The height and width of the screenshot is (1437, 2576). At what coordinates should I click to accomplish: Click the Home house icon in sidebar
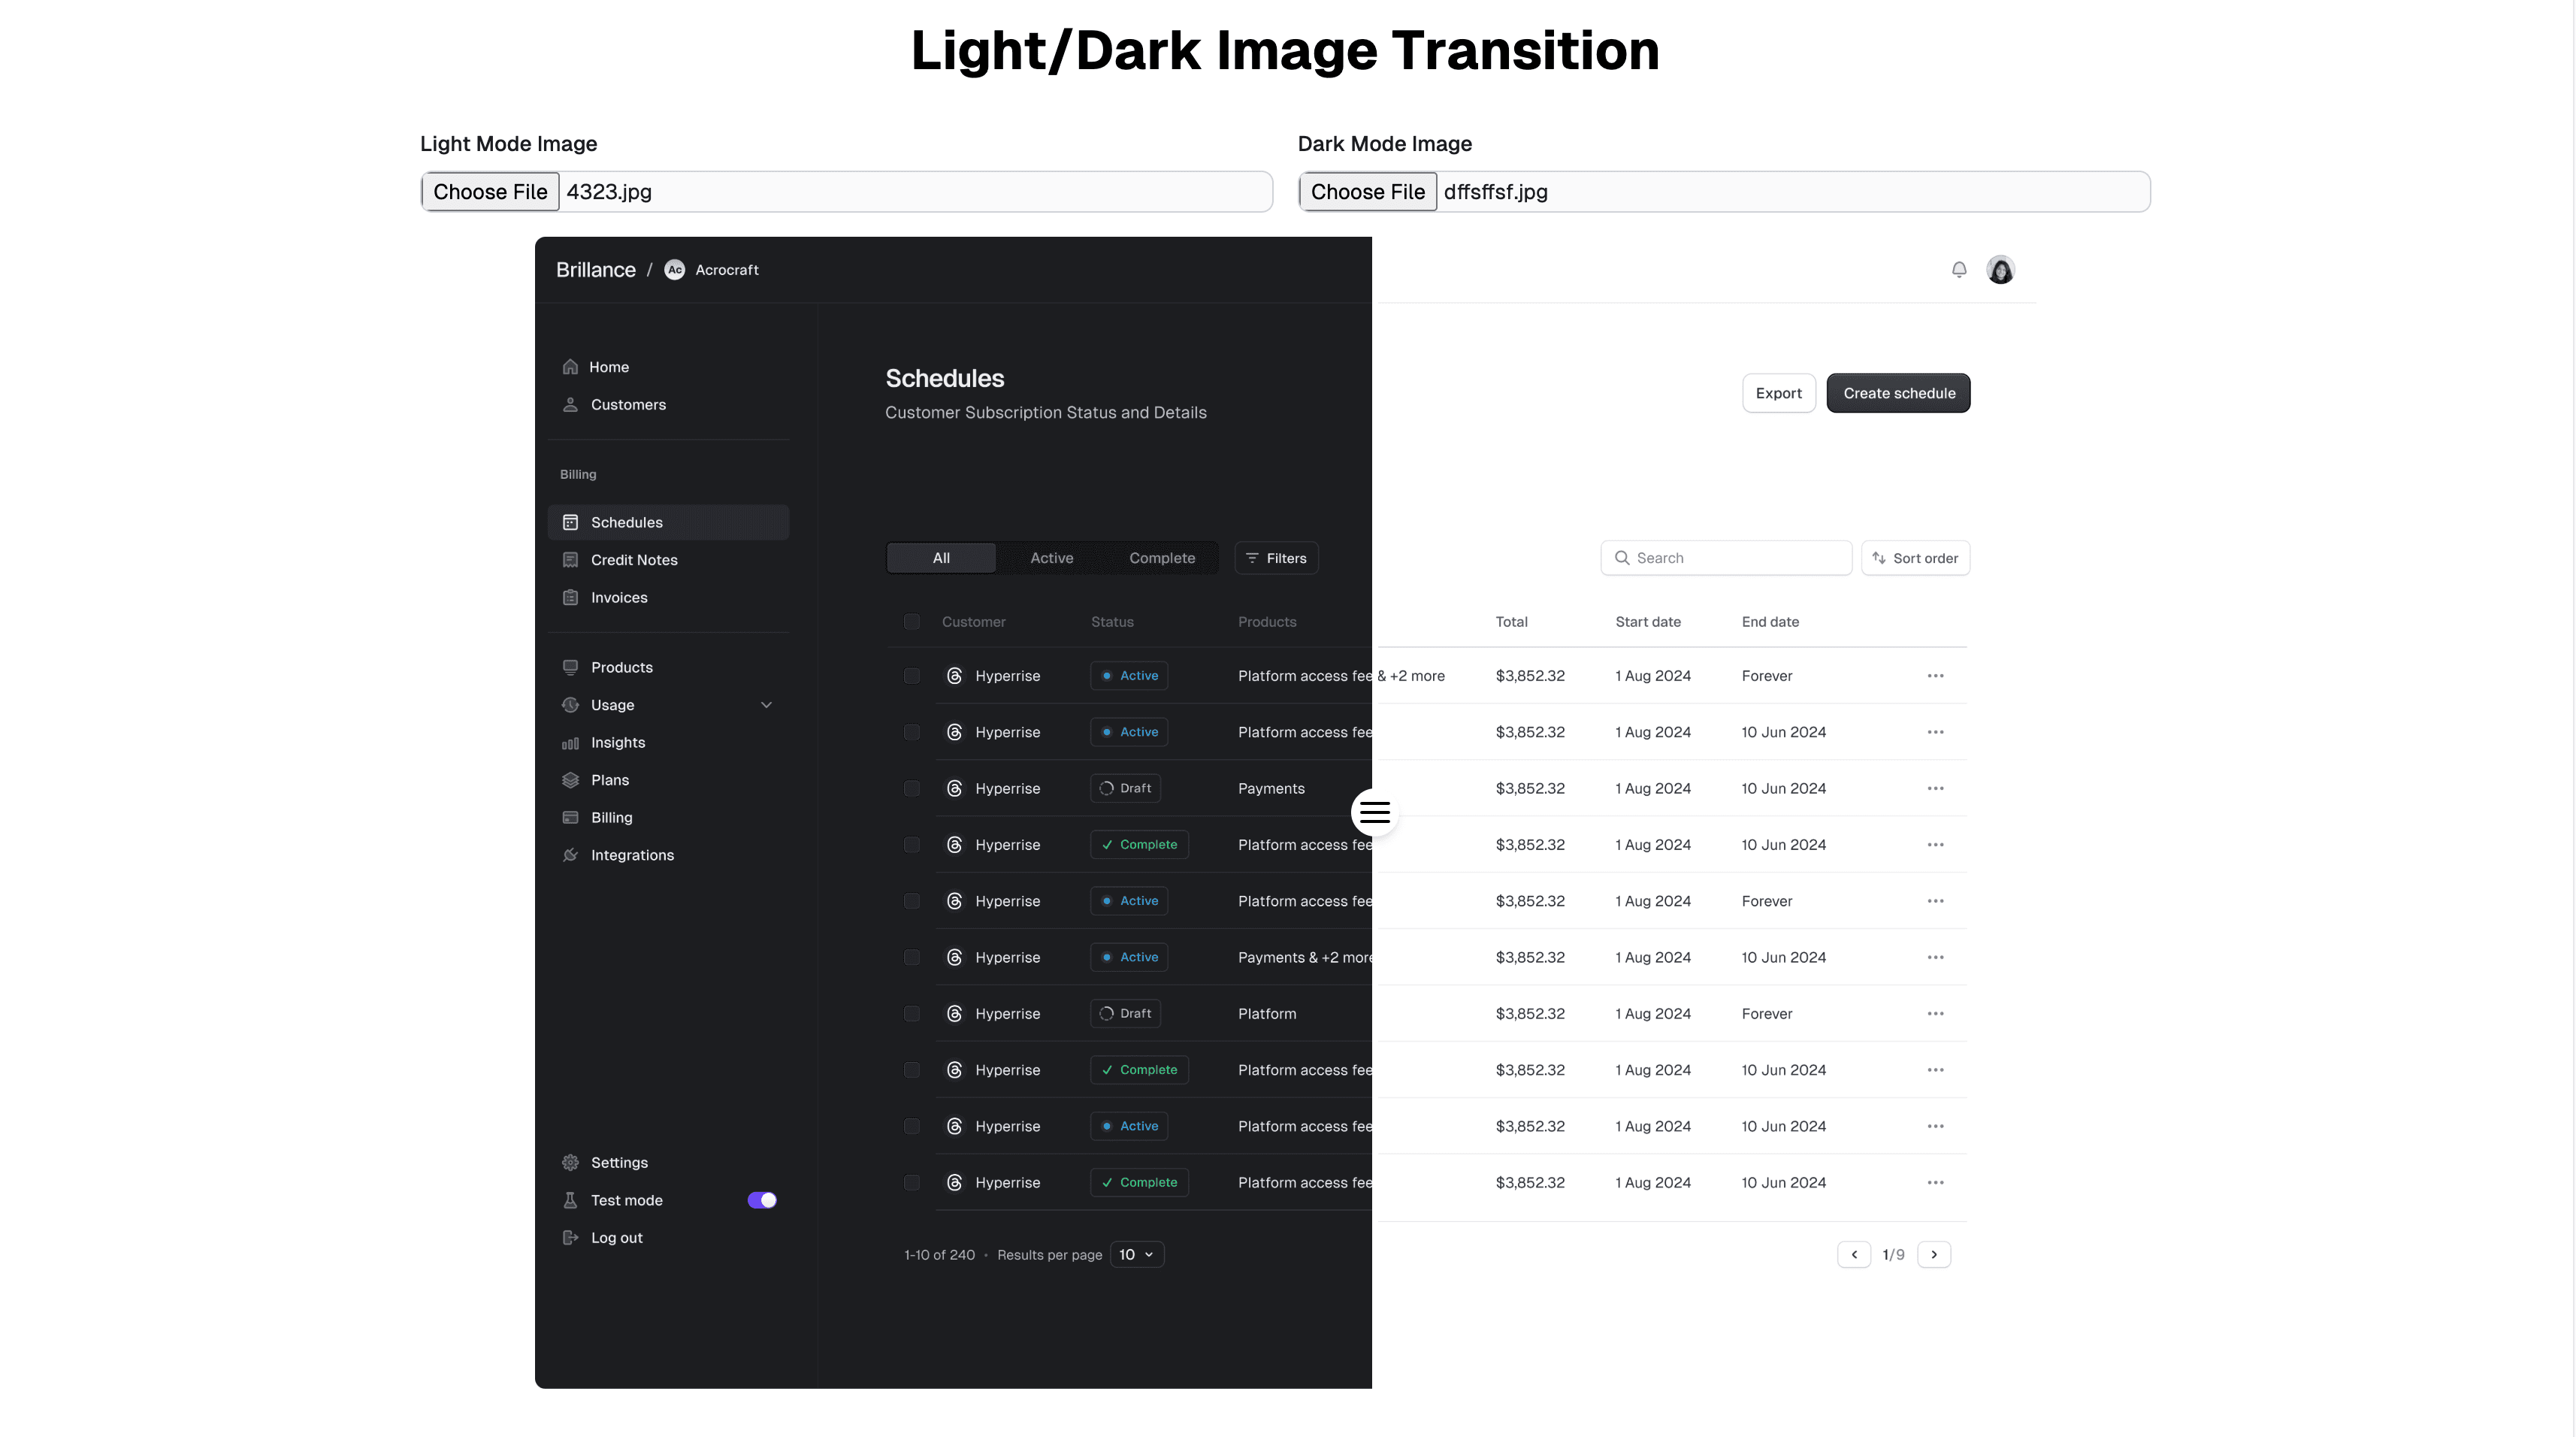[x=570, y=367]
